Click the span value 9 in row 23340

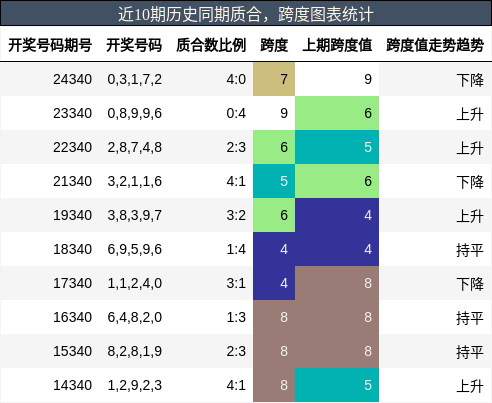(x=284, y=113)
